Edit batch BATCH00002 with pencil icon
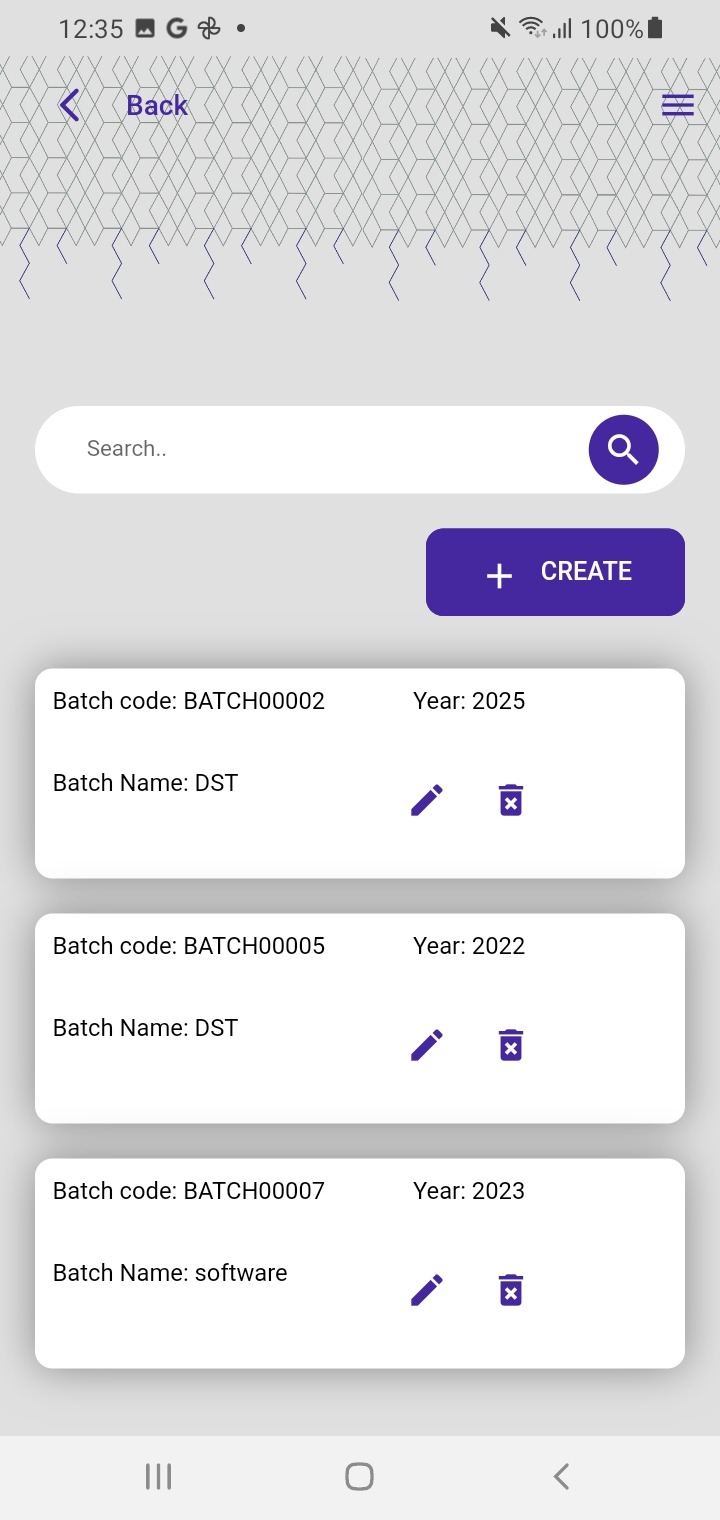The width and height of the screenshot is (720, 1520). point(427,800)
